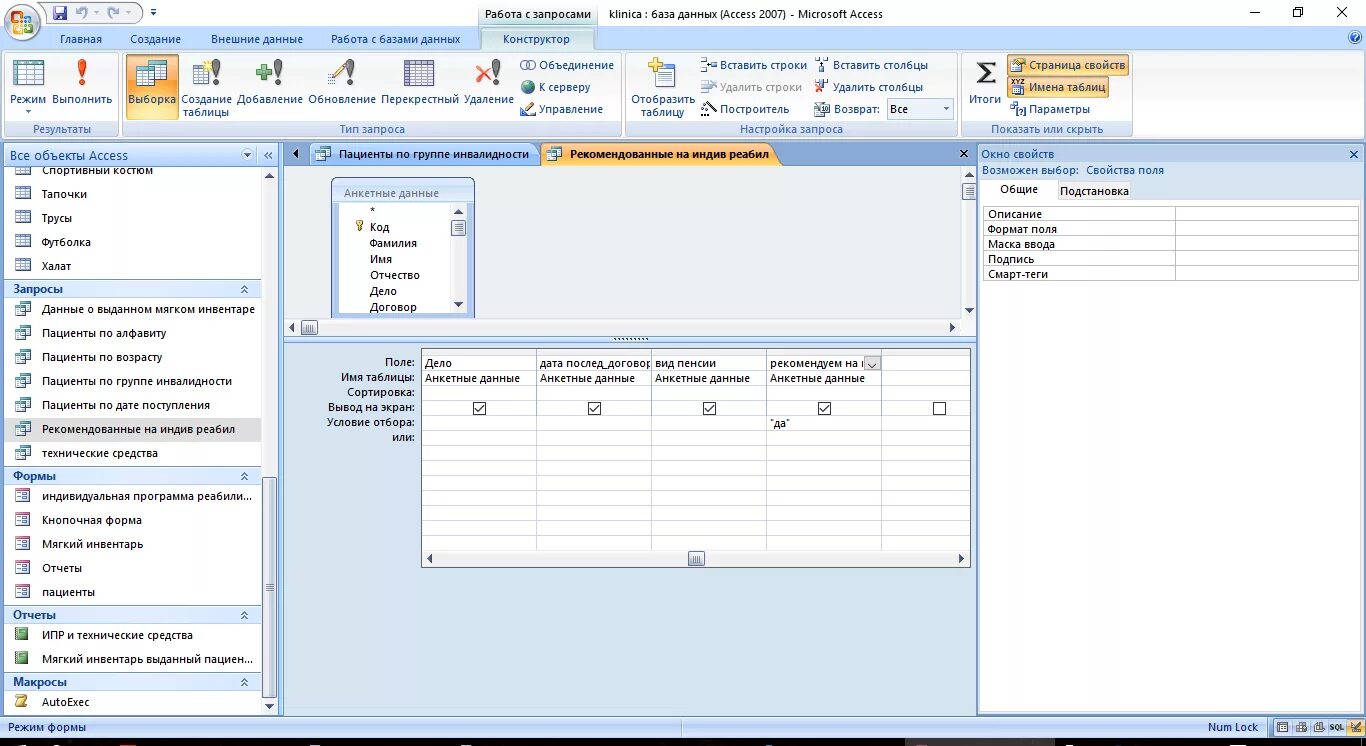Switch to Работа с базами данных tab
The image size is (1366, 746).
(396, 39)
